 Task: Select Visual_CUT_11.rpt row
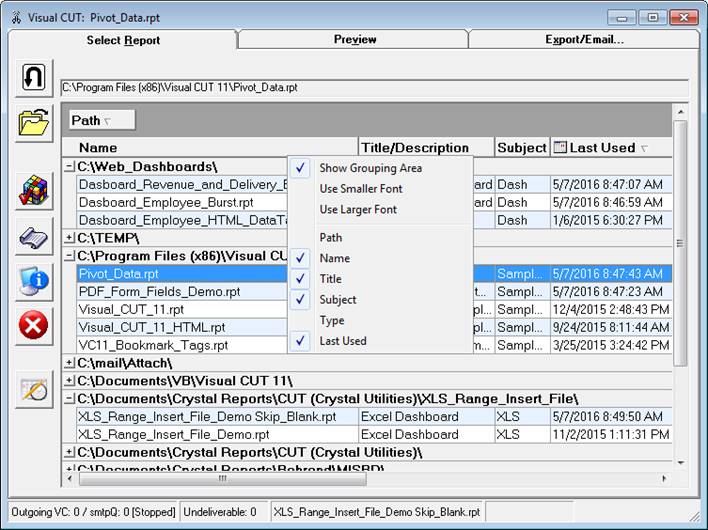coord(182,310)
